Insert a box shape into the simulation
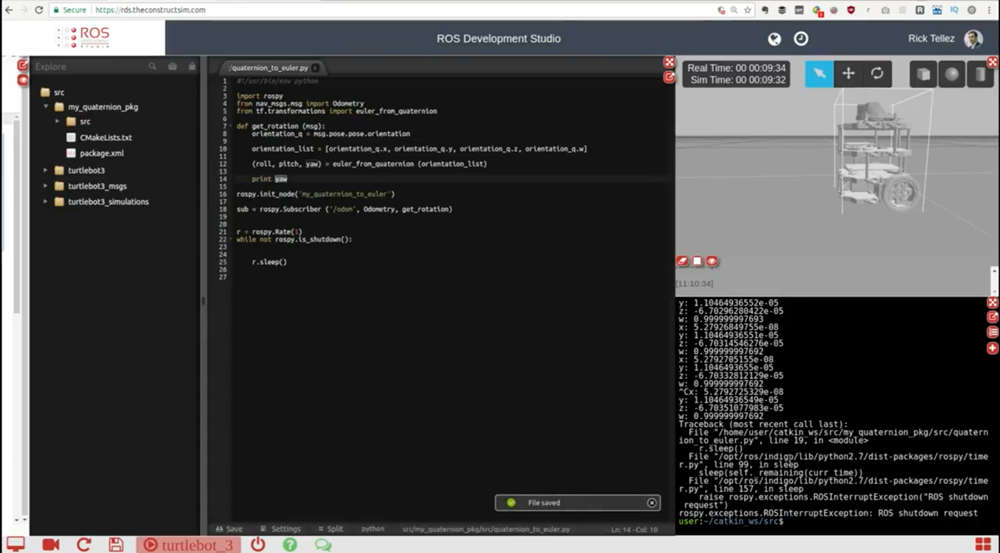The height and width of the screenshot is (553, 1000). pos(923,74)
